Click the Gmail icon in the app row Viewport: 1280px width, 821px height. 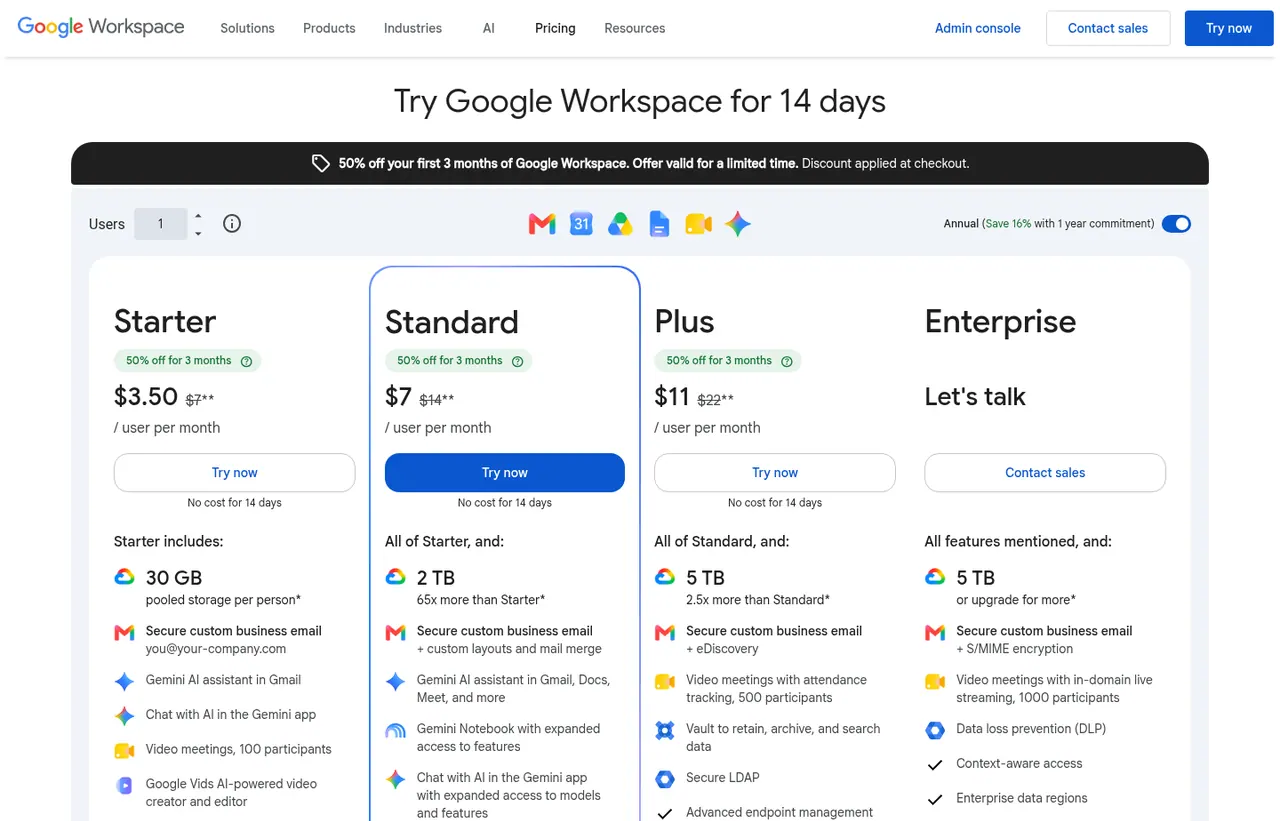(542, 224)
